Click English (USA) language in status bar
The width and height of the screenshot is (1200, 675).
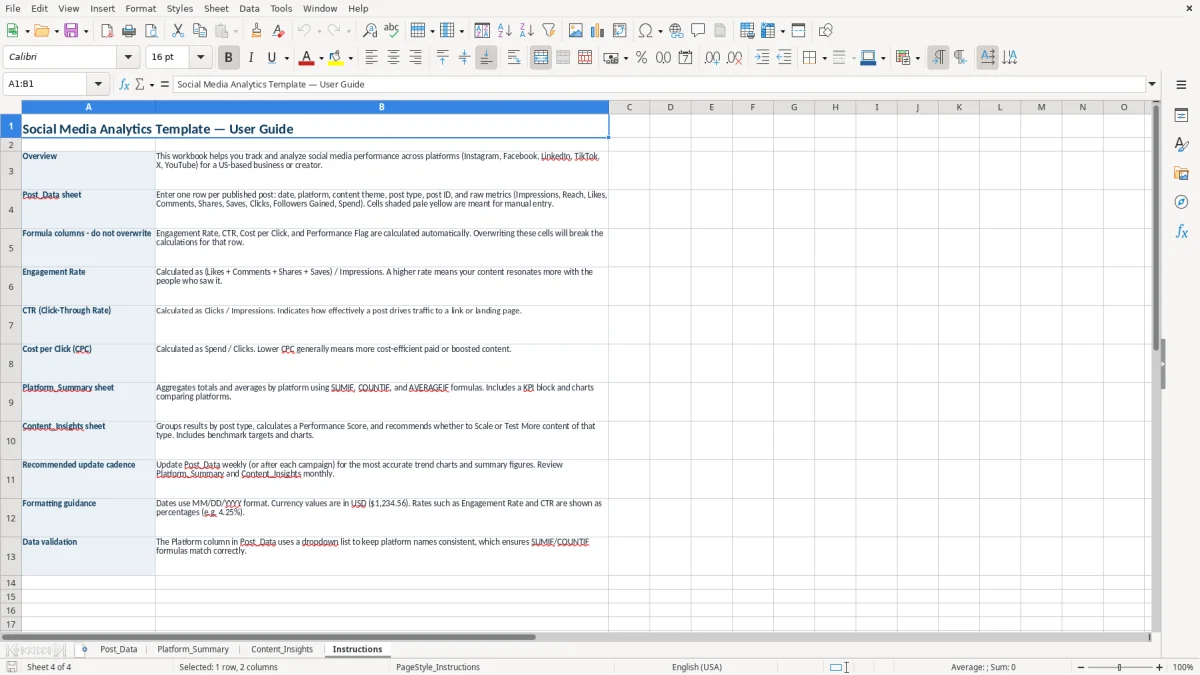click(x=697, y=667)
